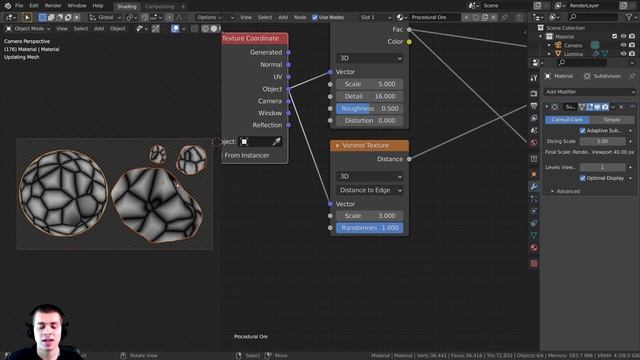The height and width of the screenshot is (360, 640).
Task: Toggle Material collection exclude checkbox
Action: click(x=615, y=36)
